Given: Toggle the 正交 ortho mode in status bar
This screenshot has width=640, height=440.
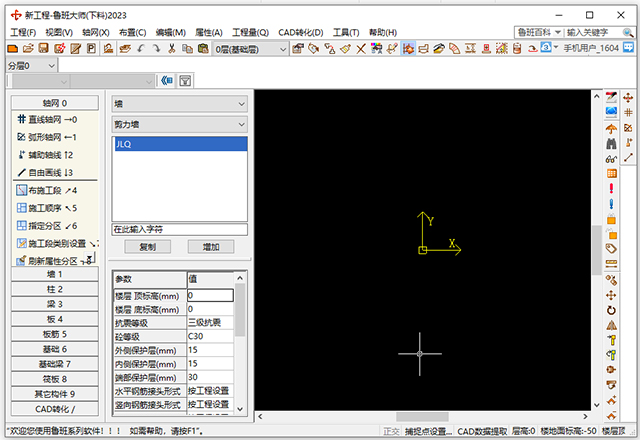Looking at the screenshot, I should coord(391,431).
